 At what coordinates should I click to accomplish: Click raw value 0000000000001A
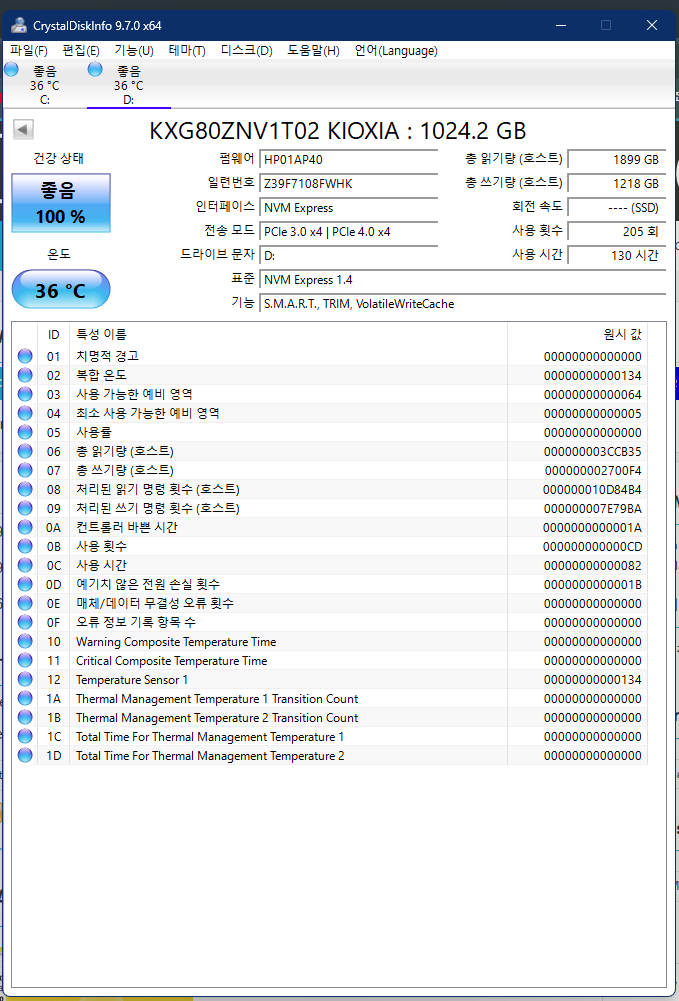(592, 528)
